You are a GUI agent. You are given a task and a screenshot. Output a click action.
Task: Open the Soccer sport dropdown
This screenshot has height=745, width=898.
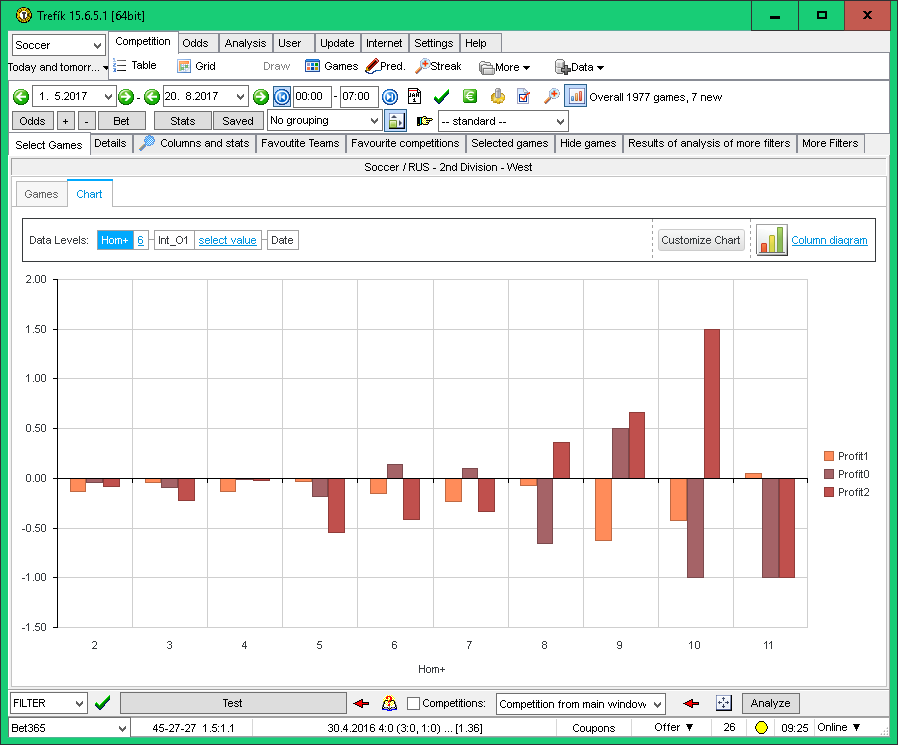coord(58,45)
